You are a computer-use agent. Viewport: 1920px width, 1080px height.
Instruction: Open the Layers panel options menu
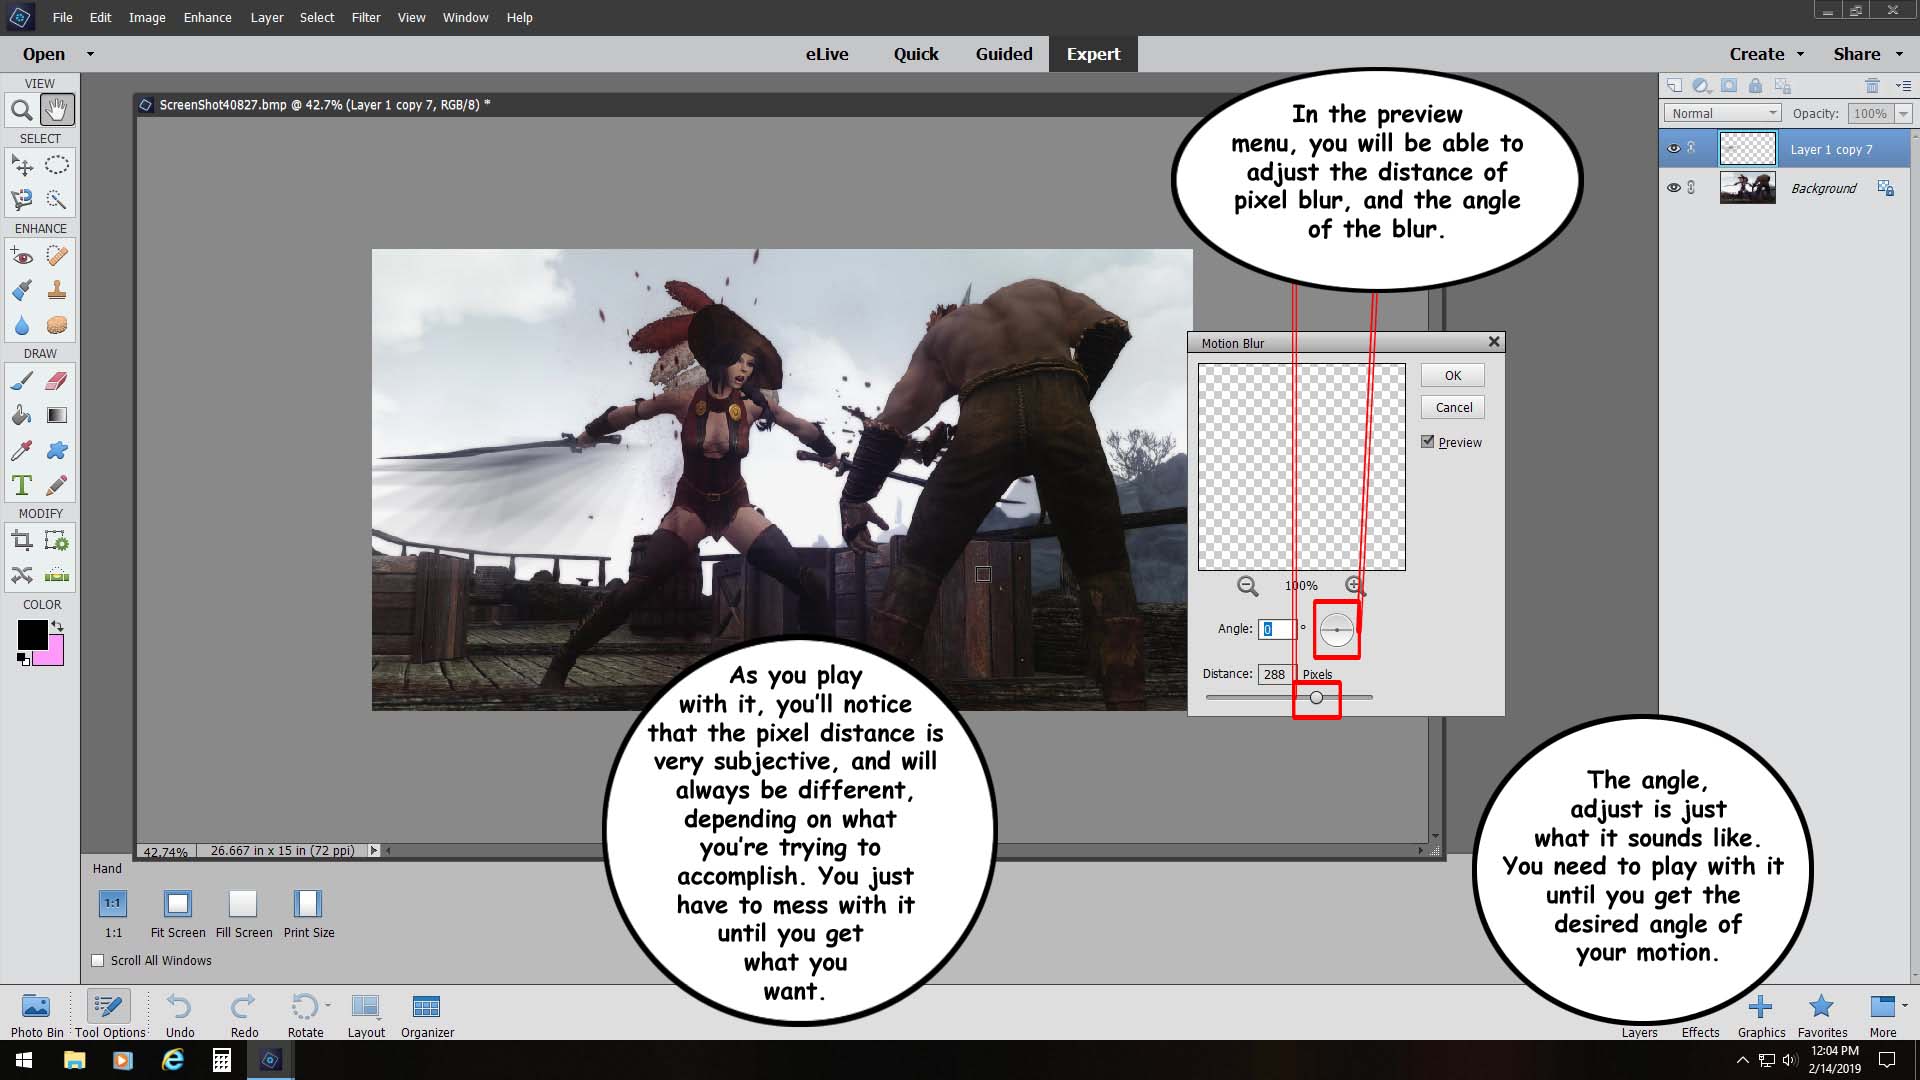(1903, 86)
